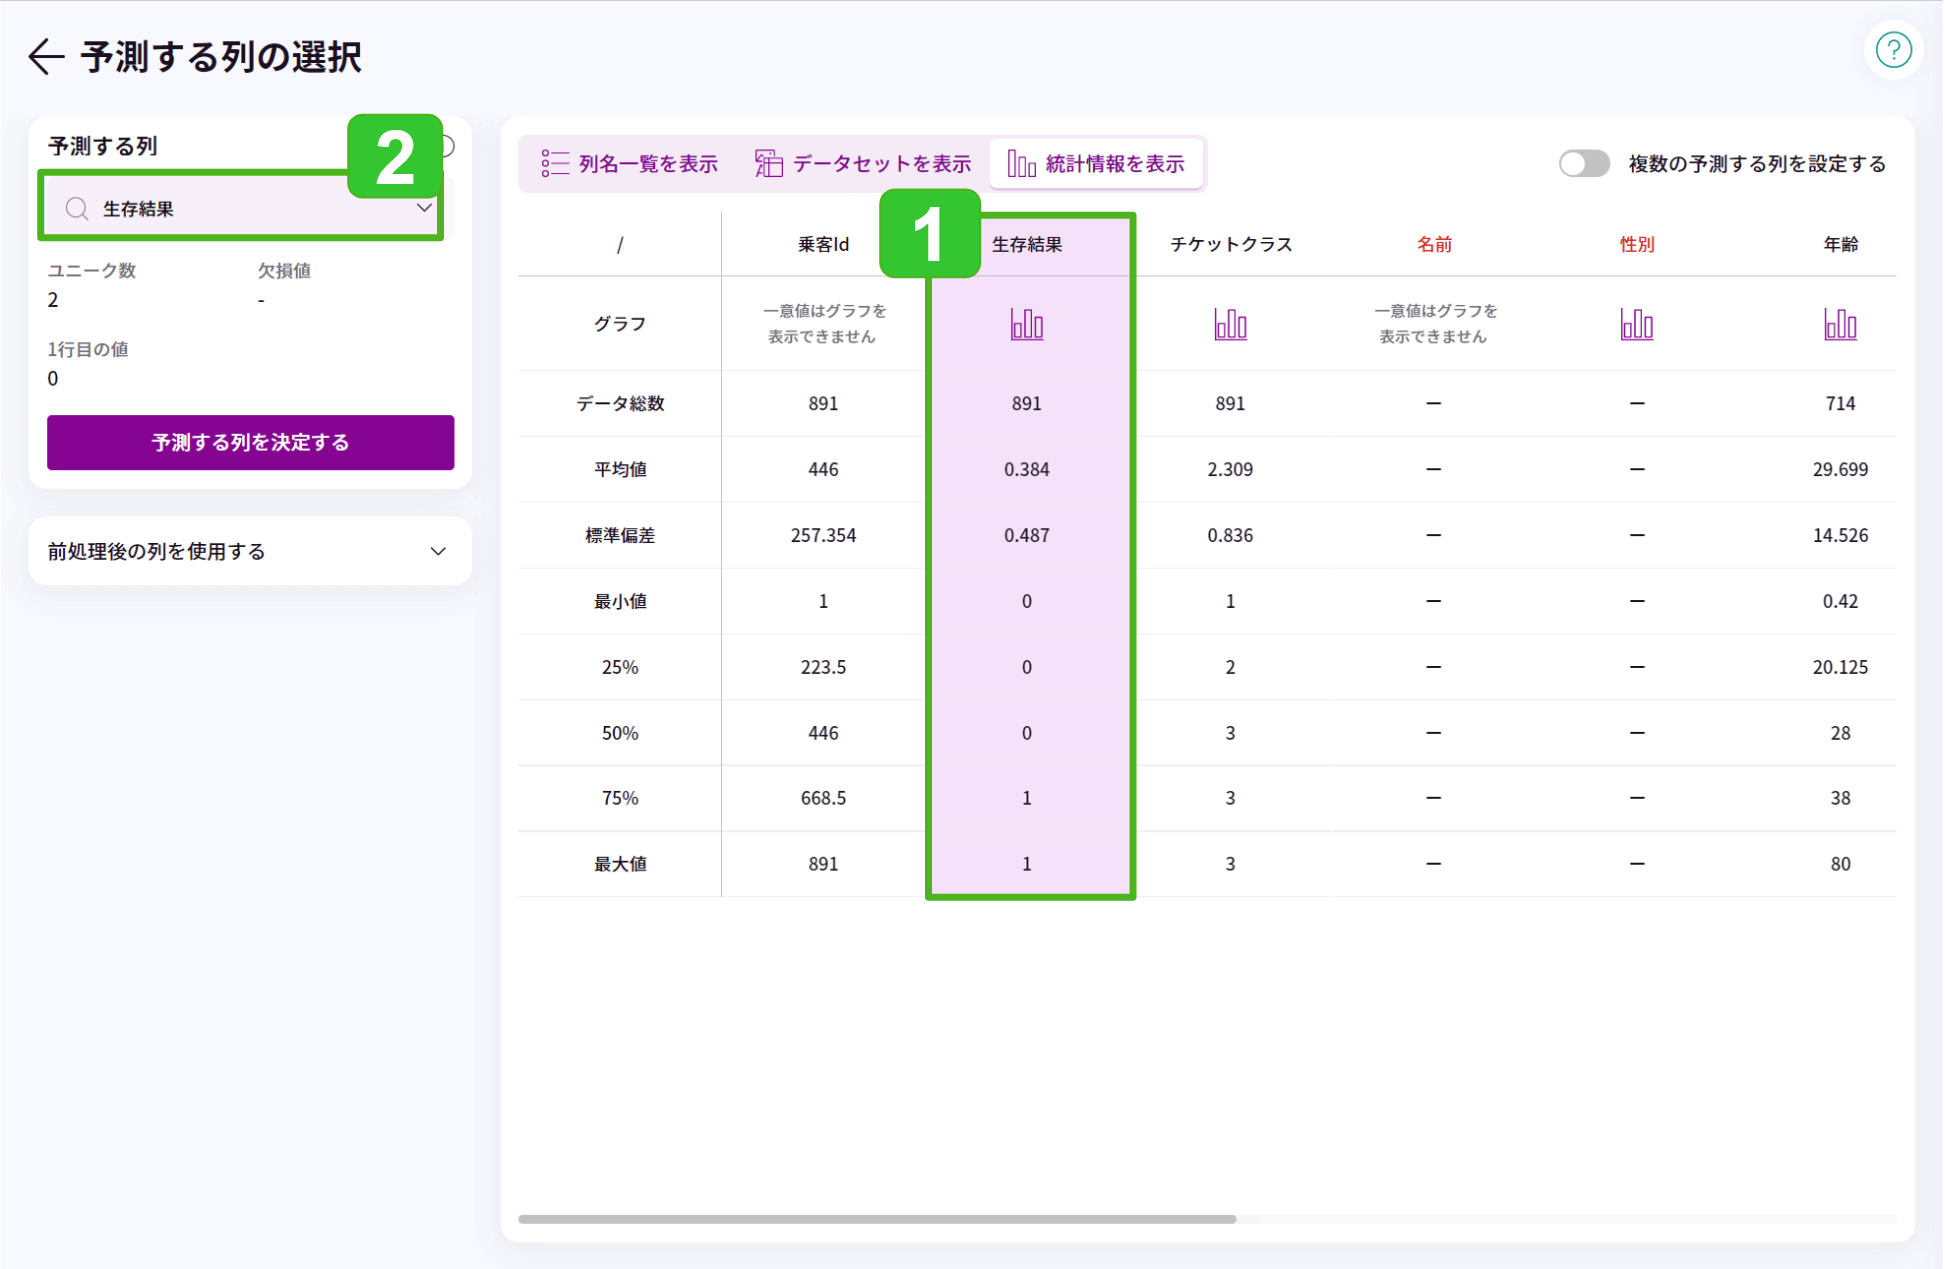Toggle 複数の予測する列を設定する switch
Viewport: 1945px width, 1269px height.
[1583, 163]
